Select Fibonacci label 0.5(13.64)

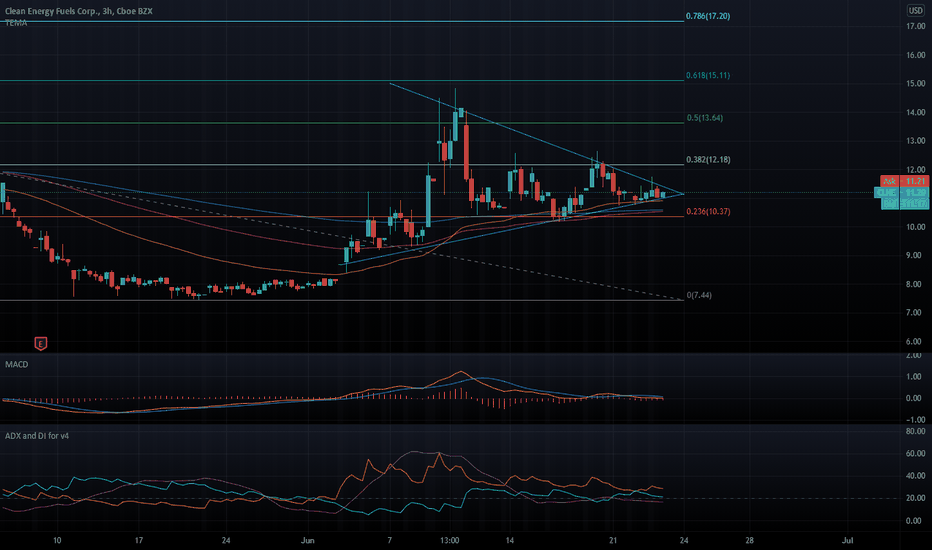[704, 118]
